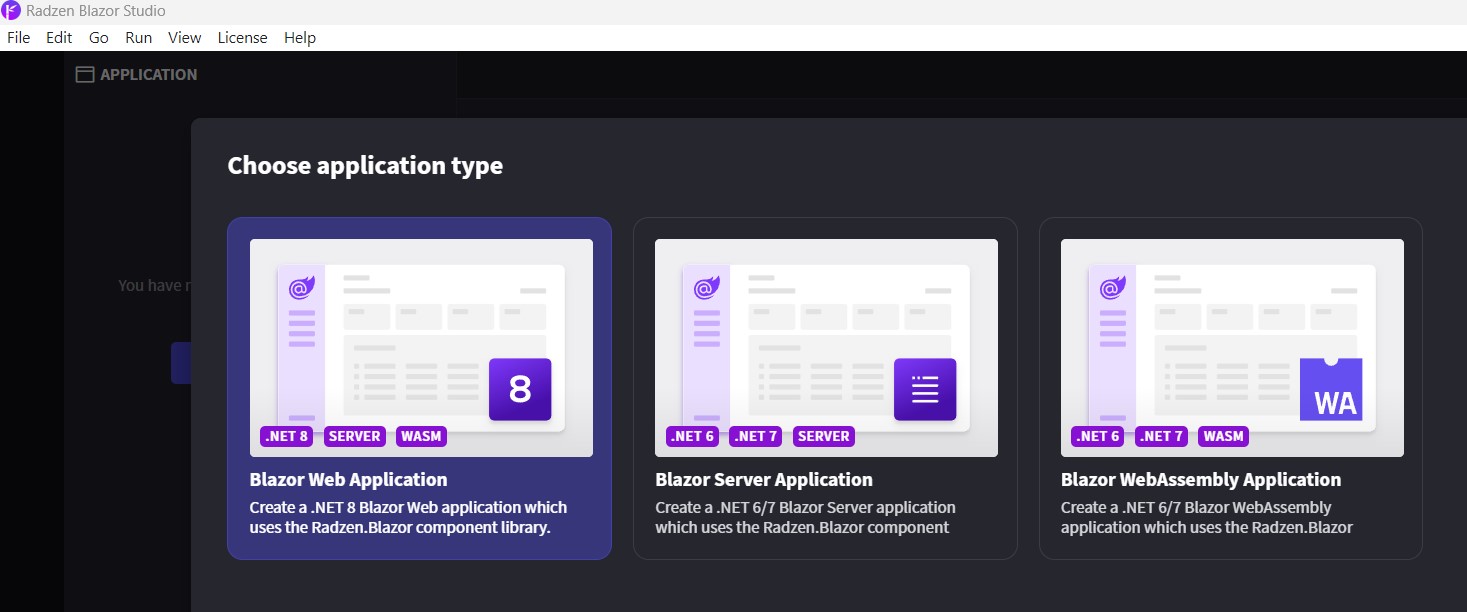Click the Blazor logo in Server Application preview
1467x612 pixels.
pos(707,288)
